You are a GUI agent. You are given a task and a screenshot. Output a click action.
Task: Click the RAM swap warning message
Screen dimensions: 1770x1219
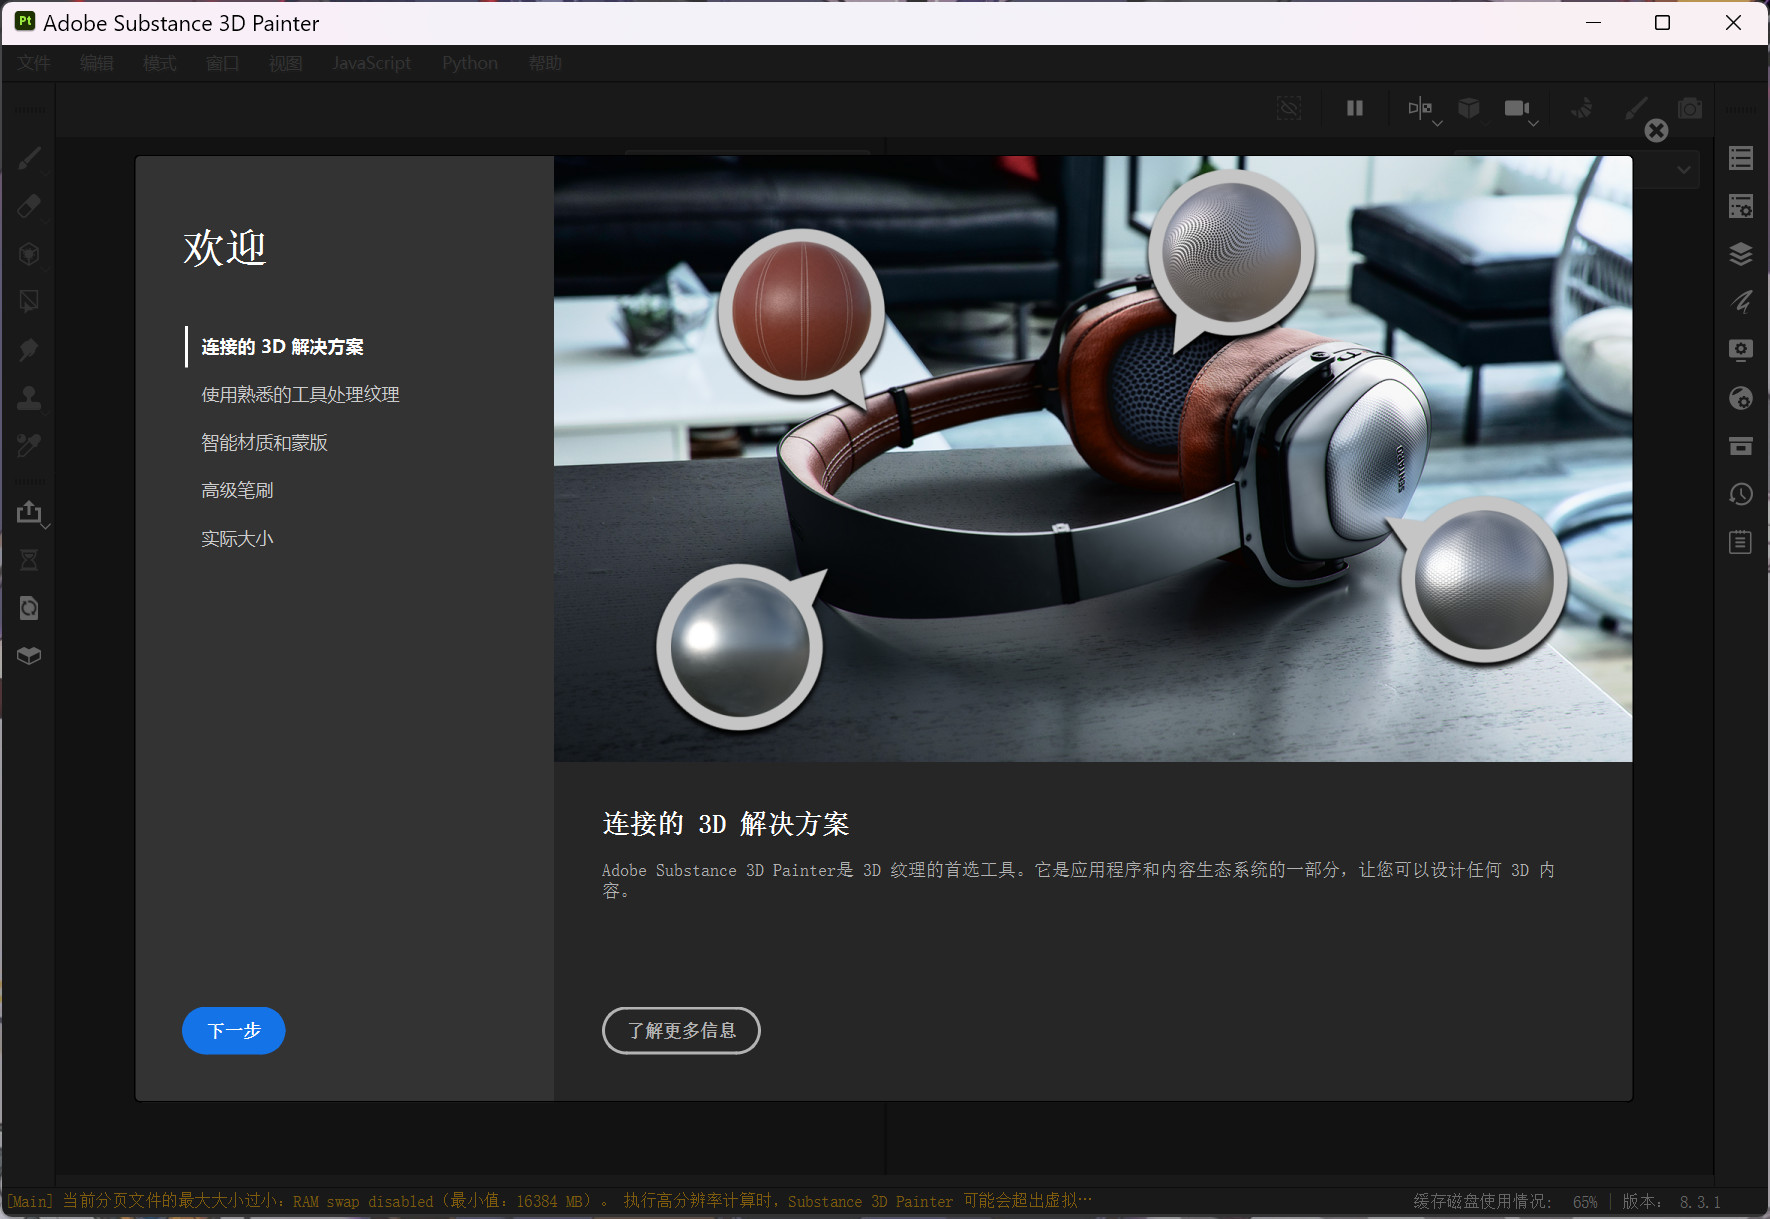point(550,1201)
